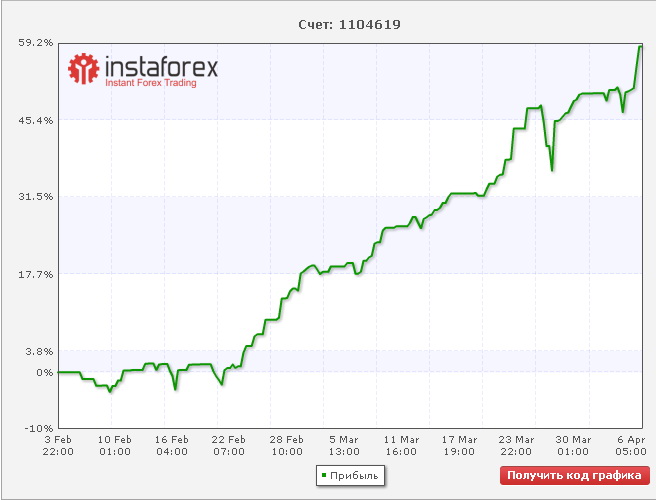Click the '23 Mar 22:00' date label
Screen dimensions: 656x500
[x=516, y=446]
